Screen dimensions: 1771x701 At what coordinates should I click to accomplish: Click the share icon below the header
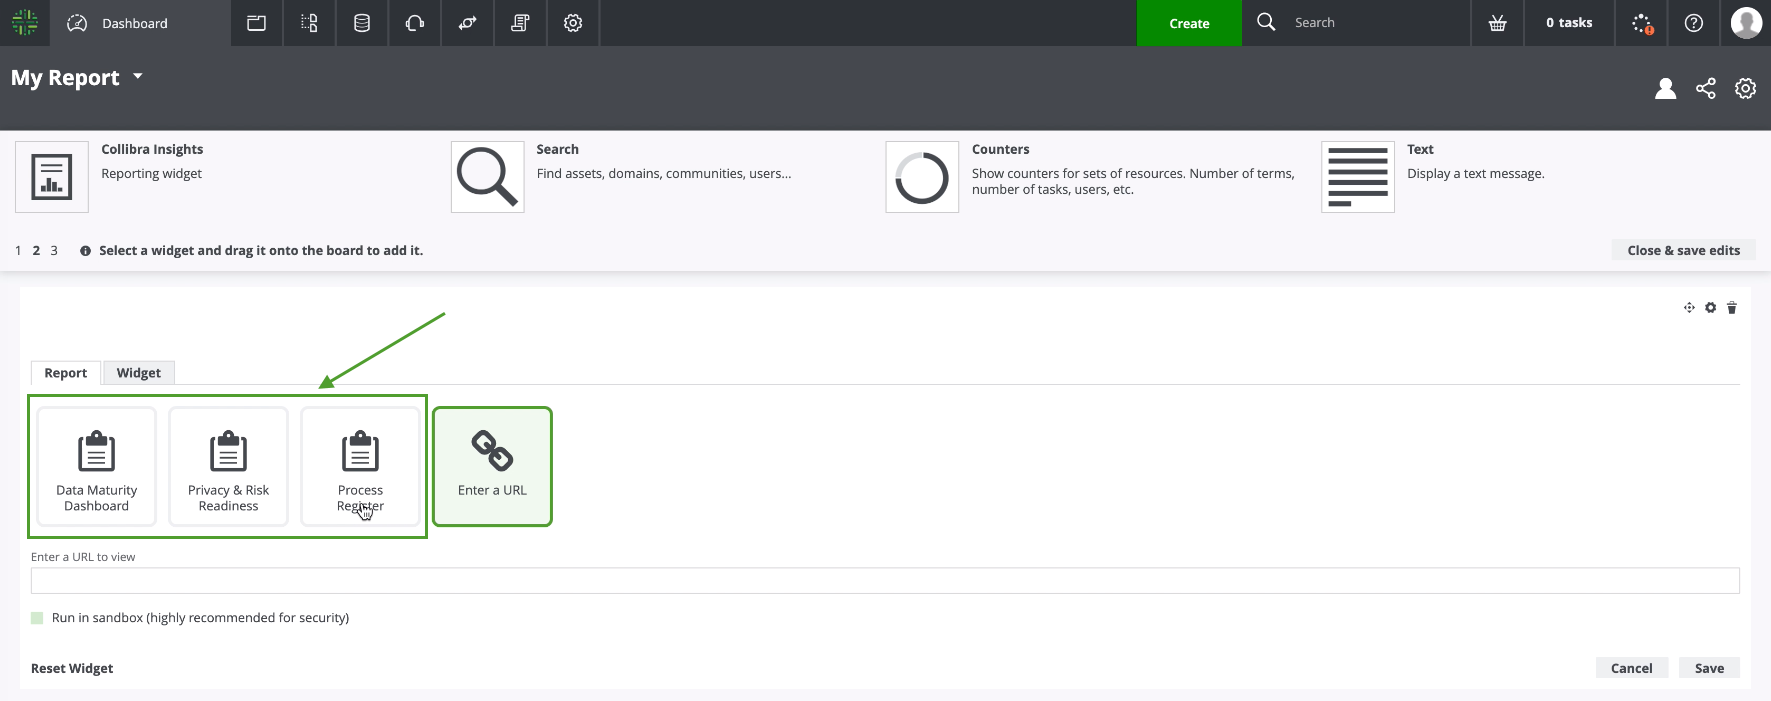click(1705, 89)
